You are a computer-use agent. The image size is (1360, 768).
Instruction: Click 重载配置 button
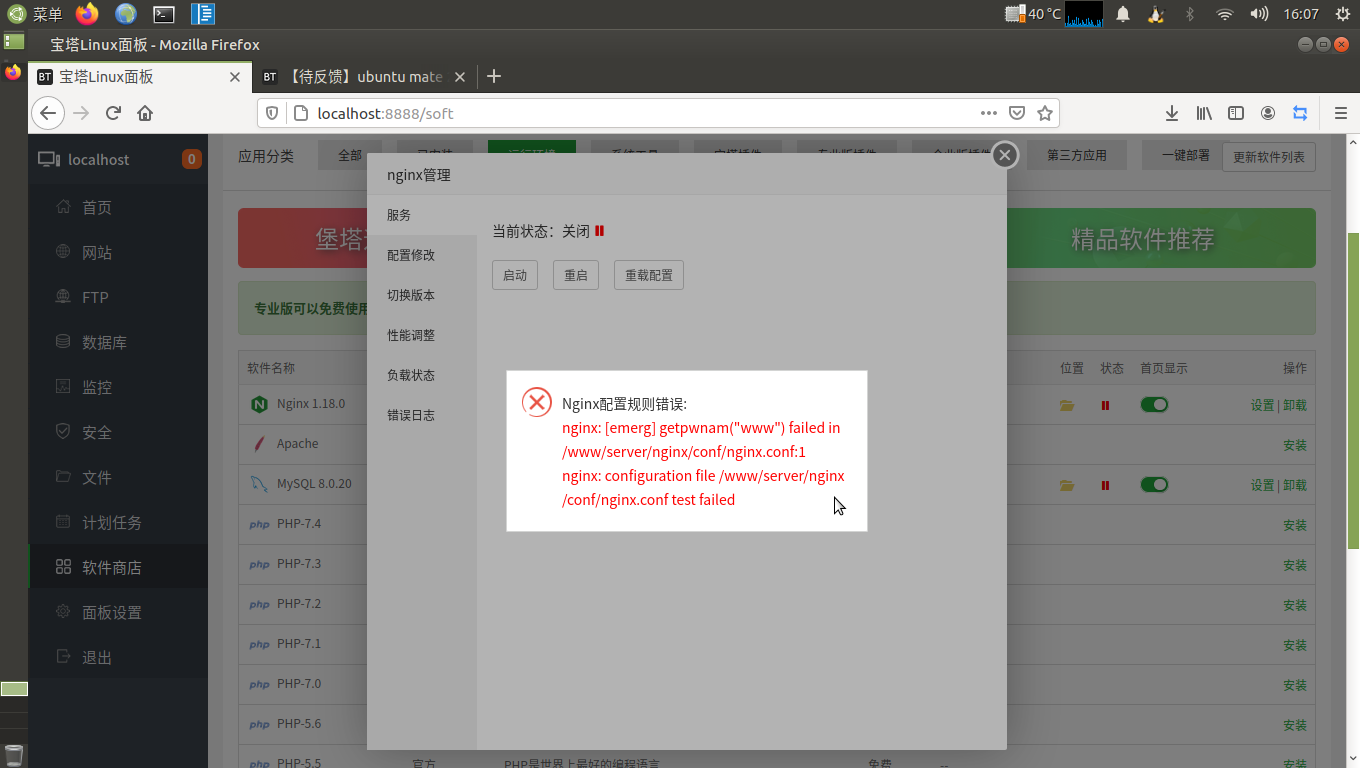click(649, 275)
